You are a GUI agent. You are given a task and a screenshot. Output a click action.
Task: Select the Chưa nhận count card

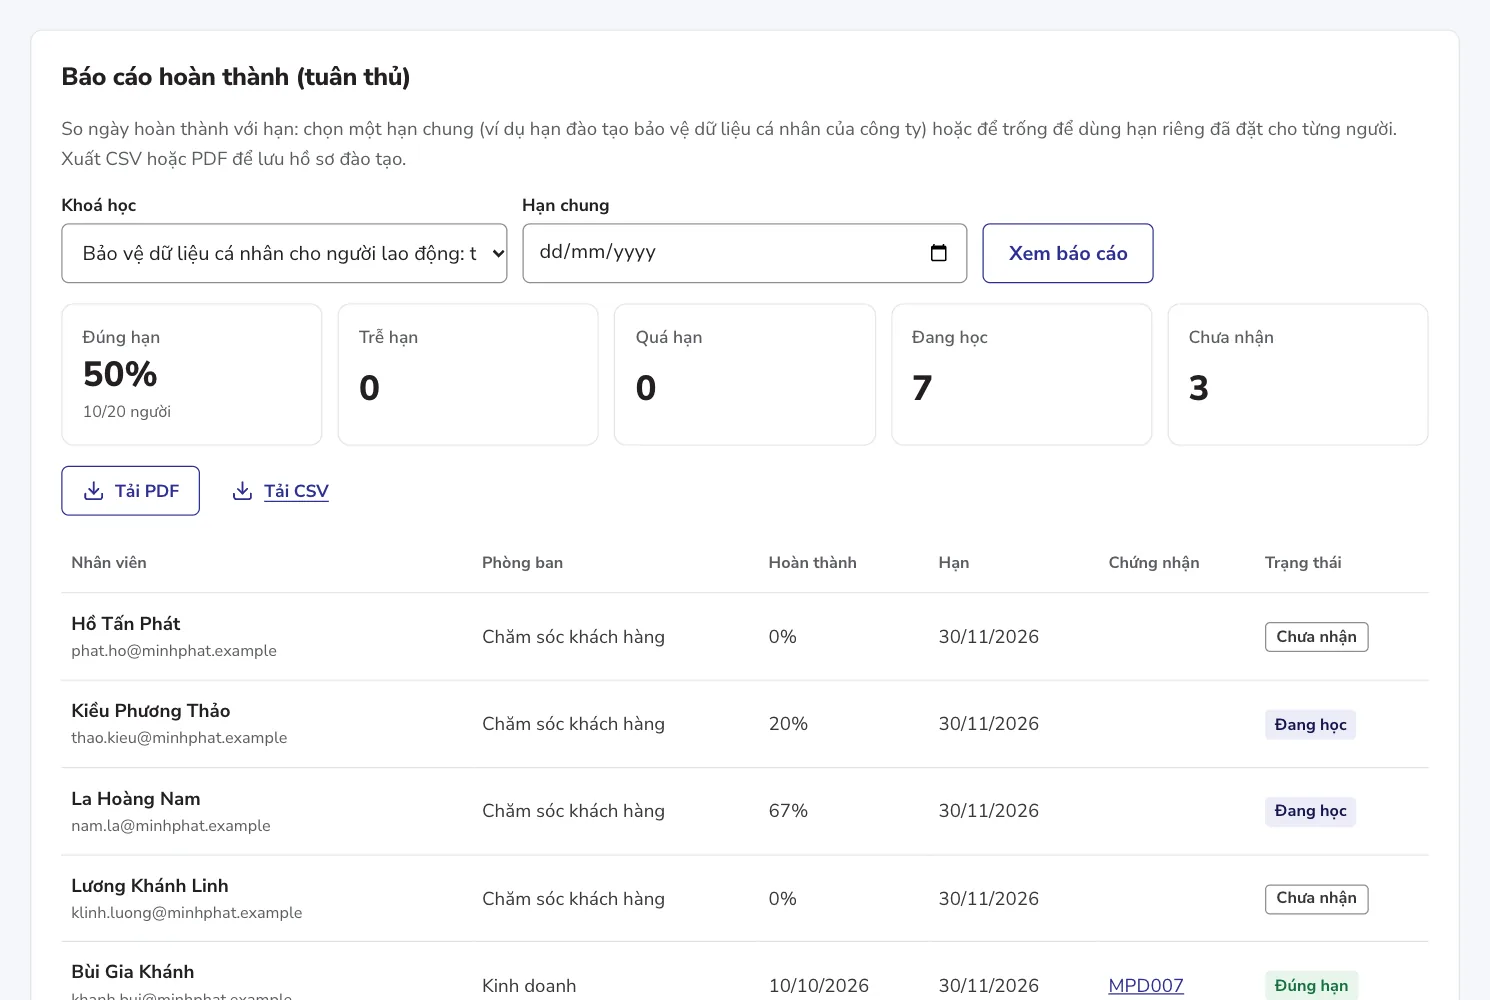pyautogui.click(x=1298, y=374)
